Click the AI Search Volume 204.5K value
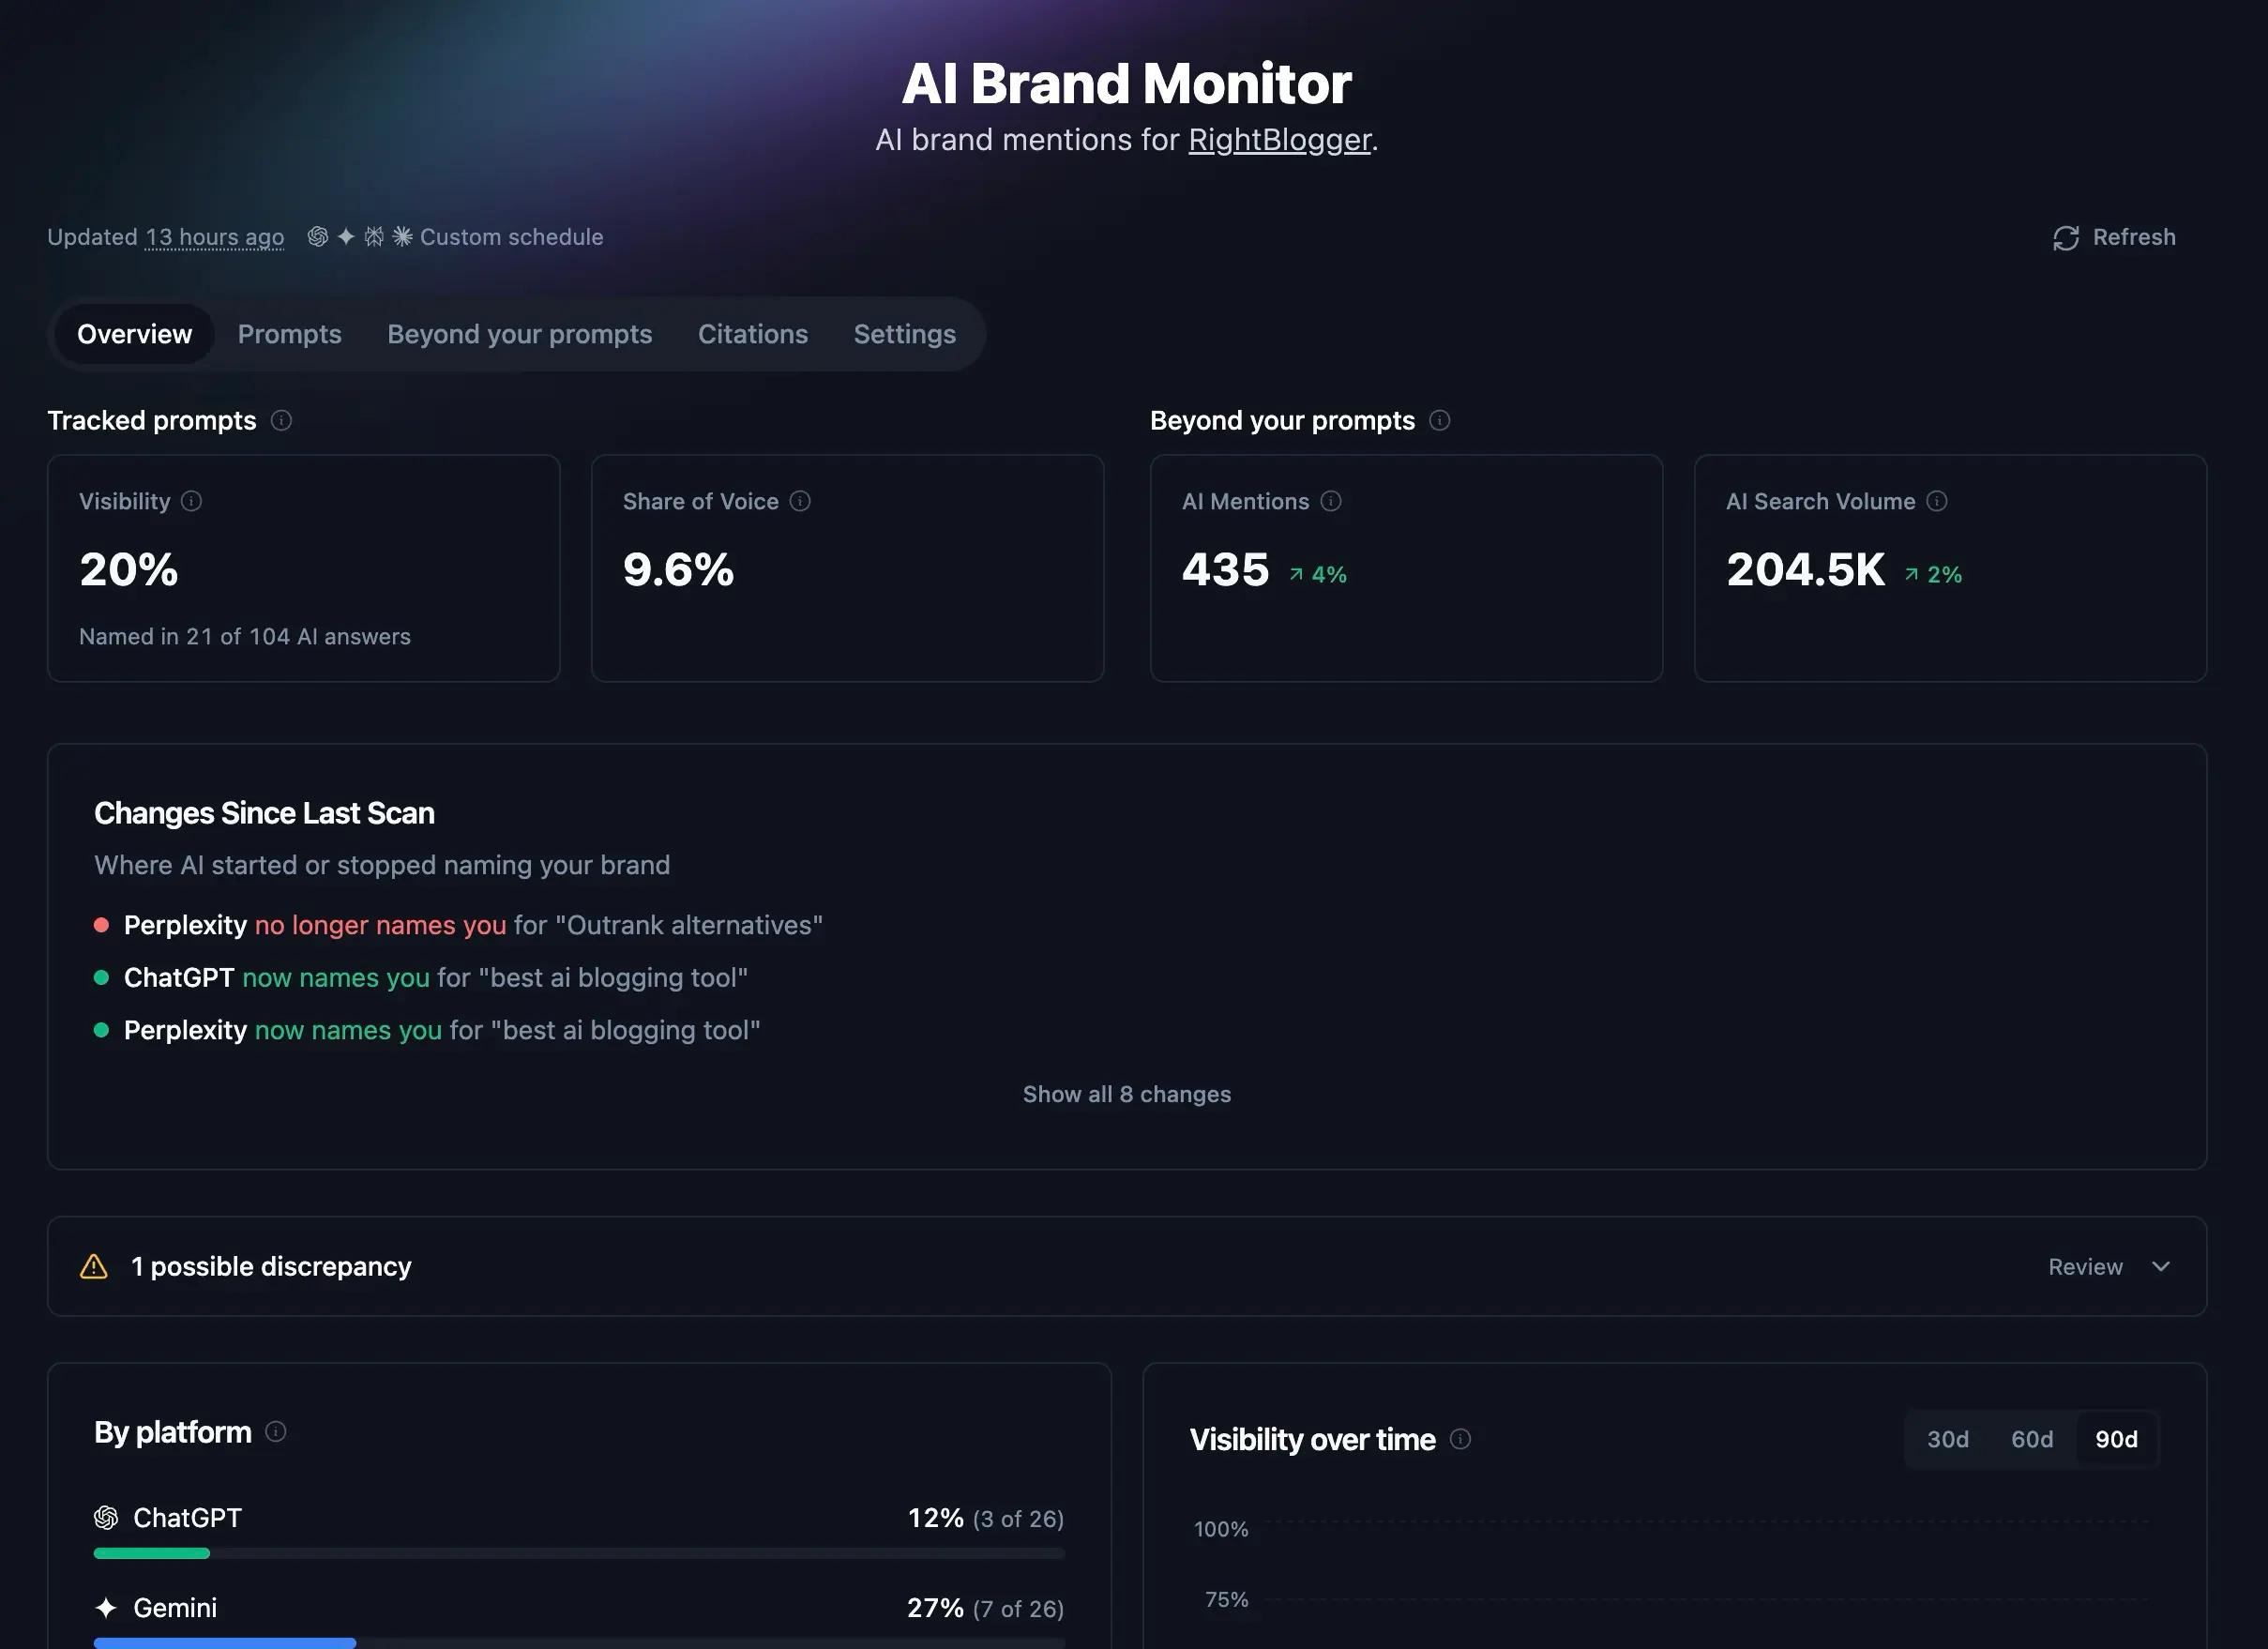Screen dimensions: 2268x1649 pyautogui.click(x=1806, y=570)
